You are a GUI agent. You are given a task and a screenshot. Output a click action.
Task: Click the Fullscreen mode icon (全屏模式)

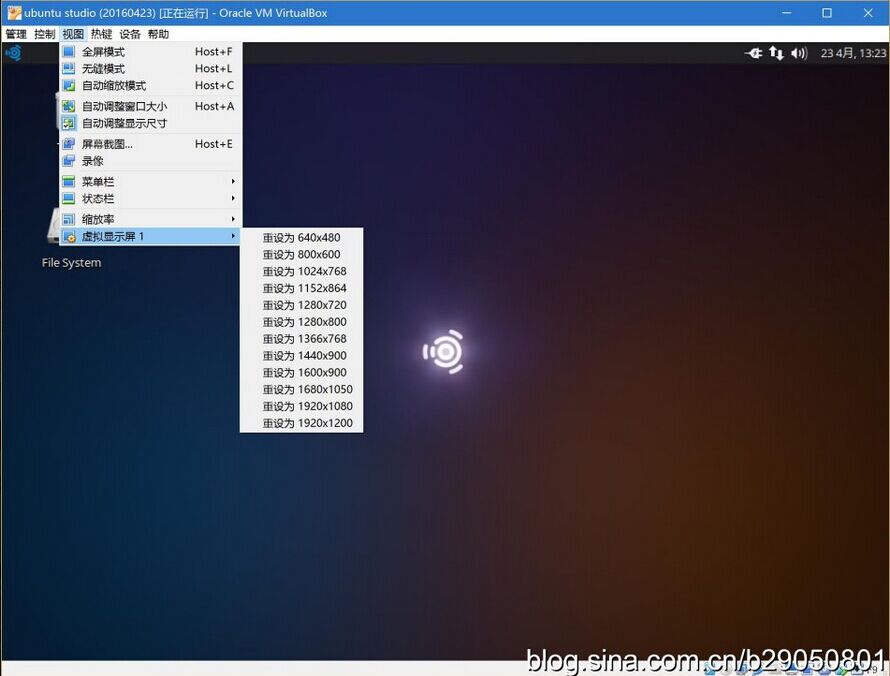click(x=69, y=52)
